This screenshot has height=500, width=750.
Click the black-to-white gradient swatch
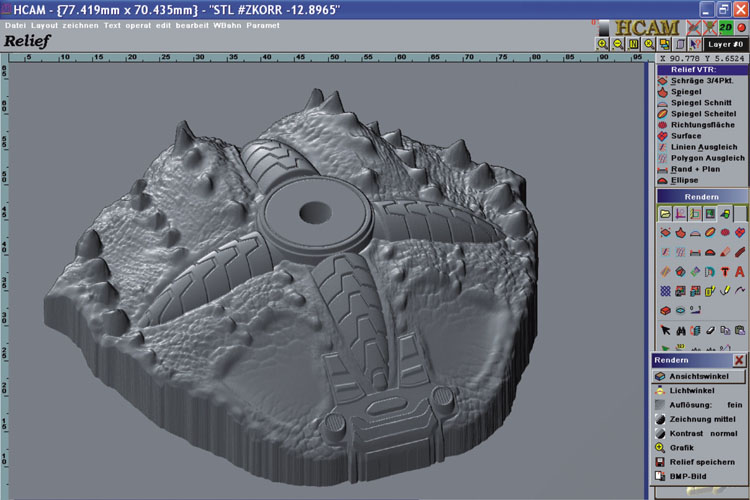click(604, 28)
